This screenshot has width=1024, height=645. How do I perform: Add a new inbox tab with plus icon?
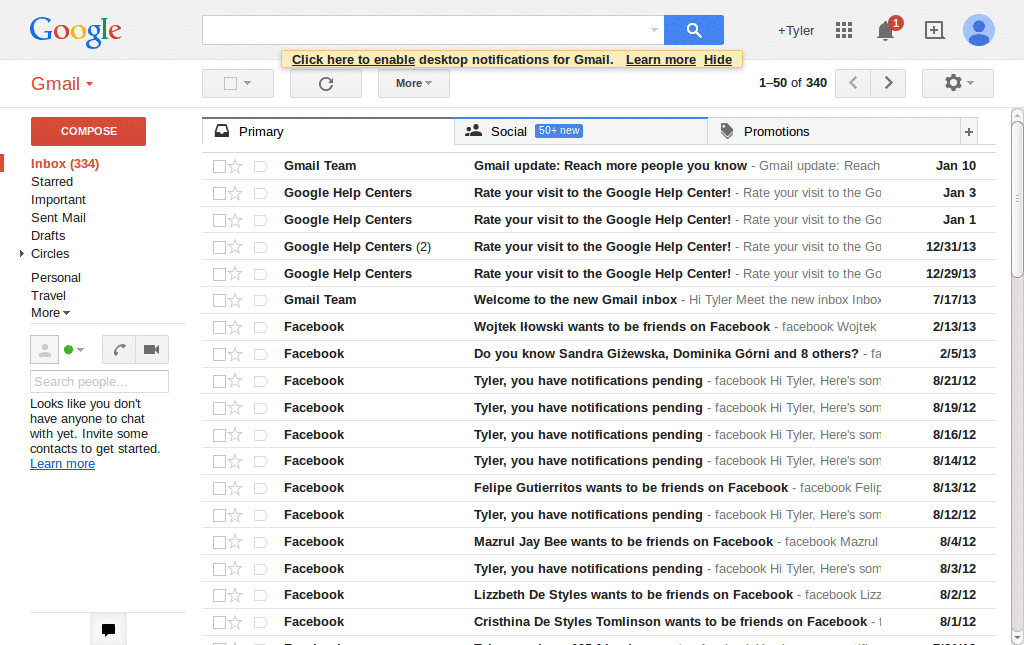(968, 130)
